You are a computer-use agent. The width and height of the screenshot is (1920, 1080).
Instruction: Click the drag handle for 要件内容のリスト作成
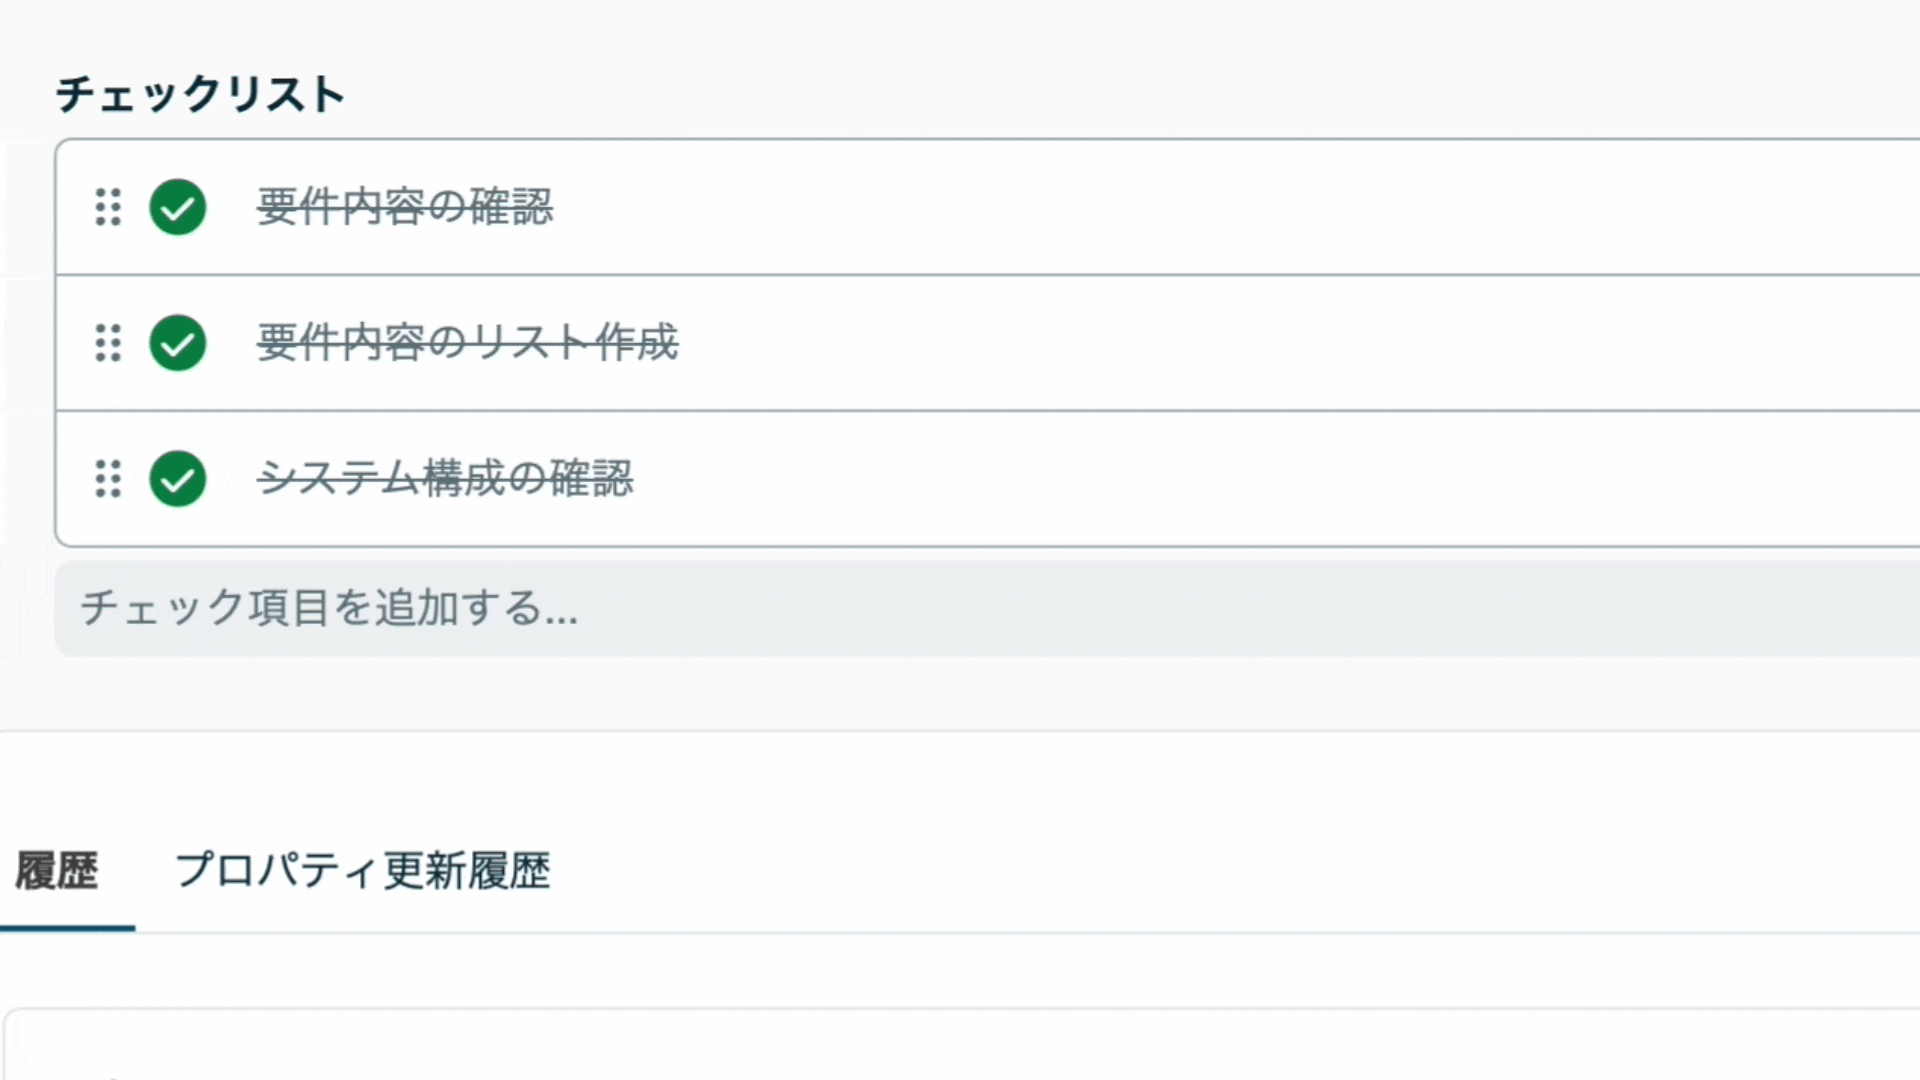[108, 343]
